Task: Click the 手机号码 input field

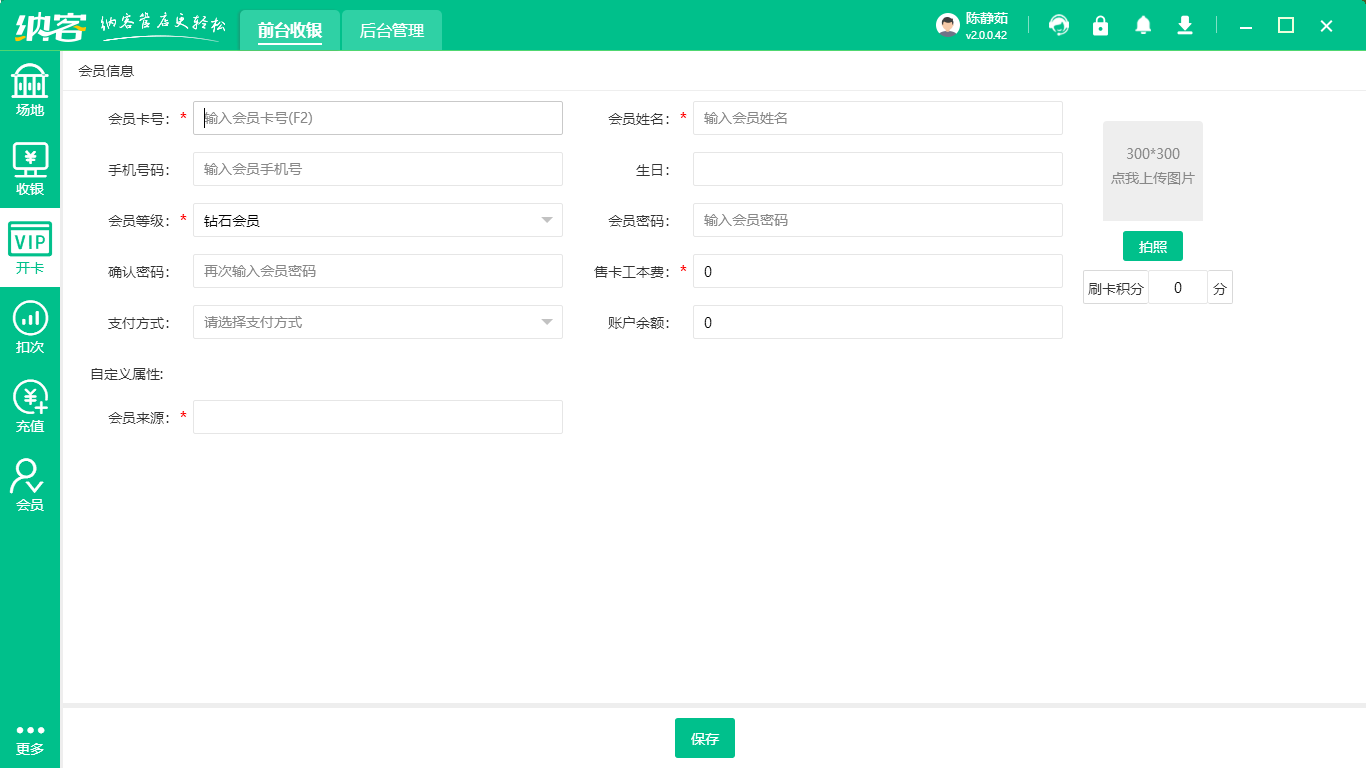Action: click(x=377, y=169)
